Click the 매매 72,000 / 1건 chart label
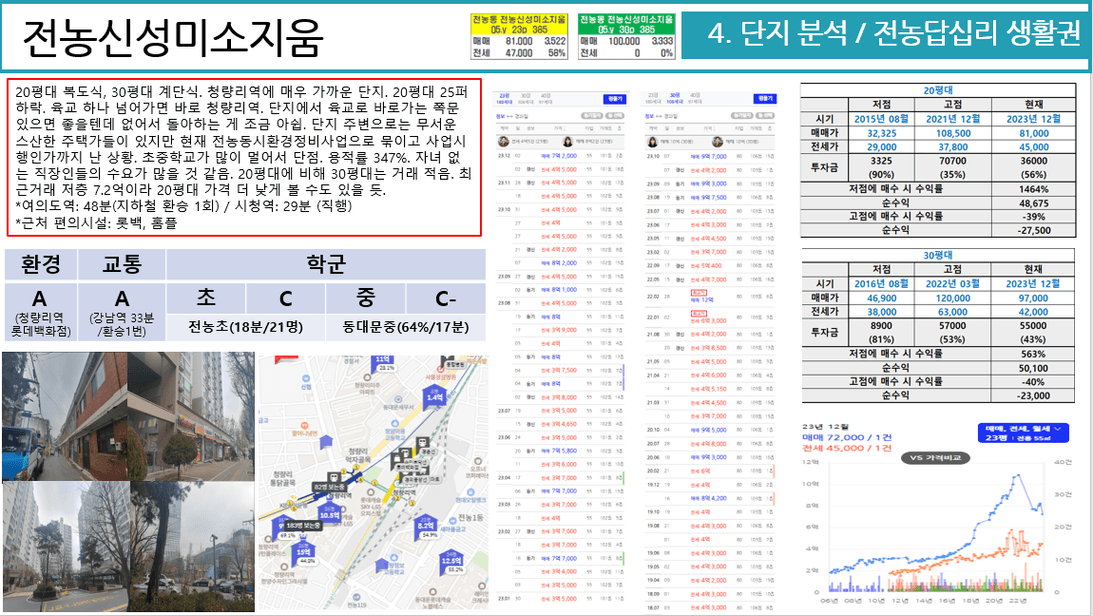The width and height of the screenshot is (1093, 616). click(847, 437)
